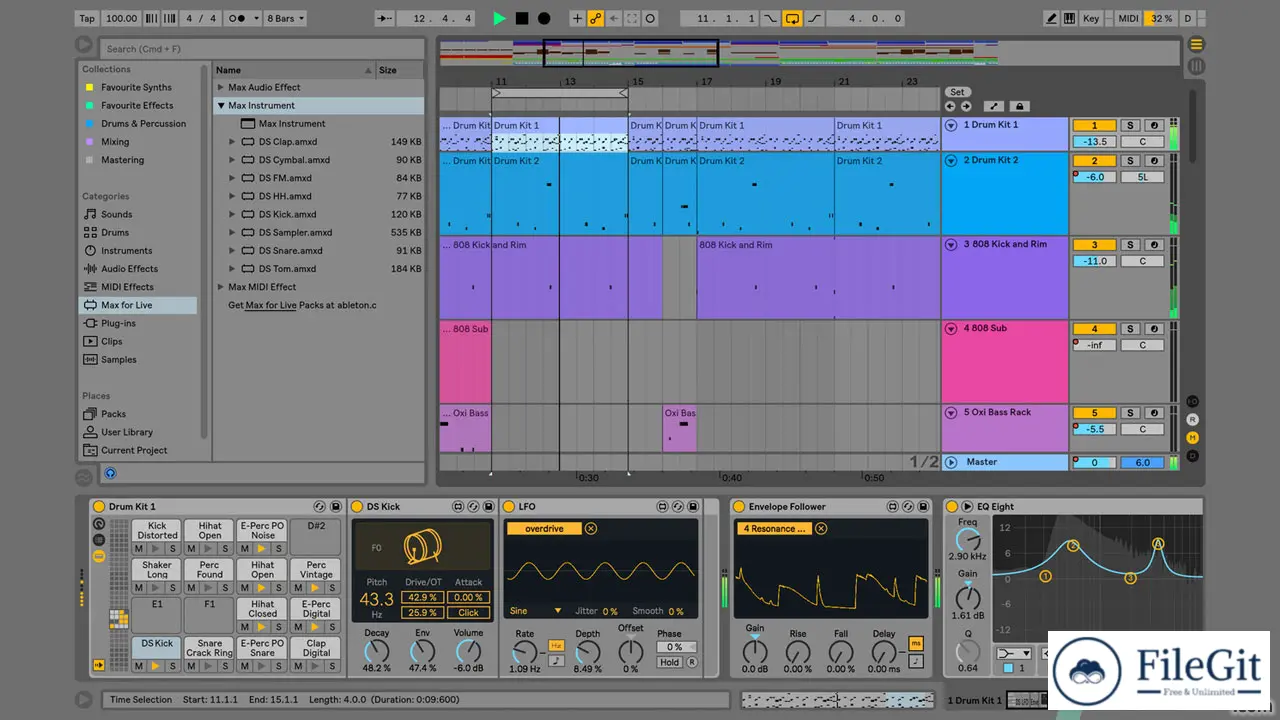Image resolution: width=1280 pixels, height=720 pixels.
Task: Unmap the LFO overdrive target
Action: (x=591, y=528)
